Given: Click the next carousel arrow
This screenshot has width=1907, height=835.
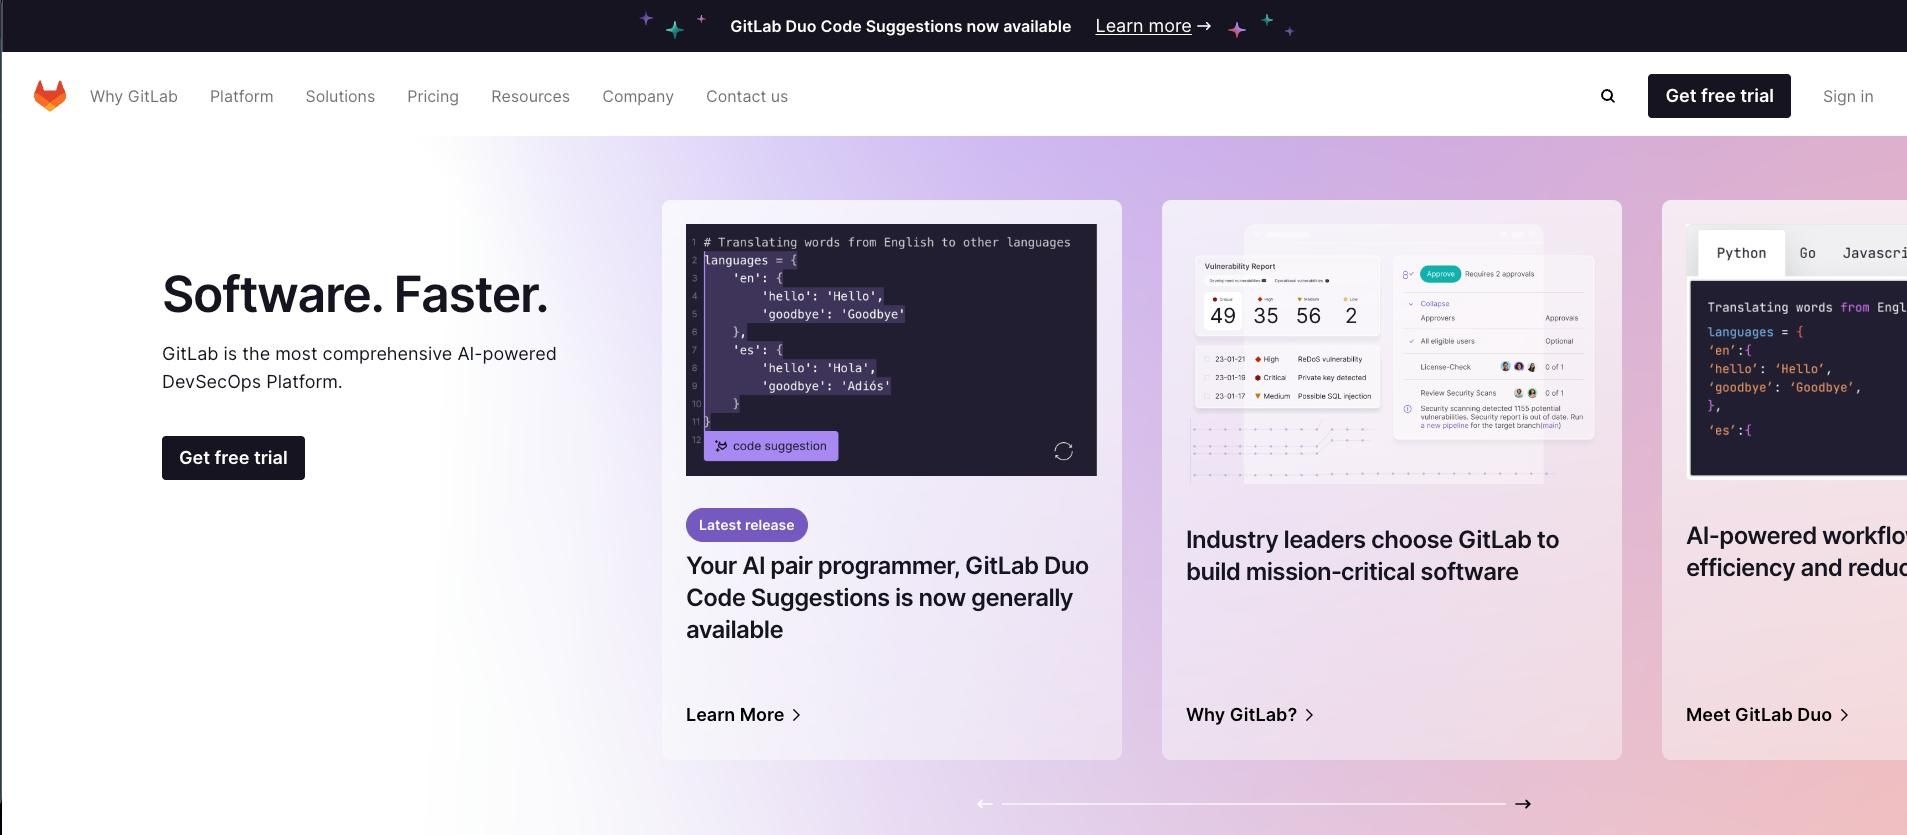Looking at the screenshot, I should (x=1522, y=804).
